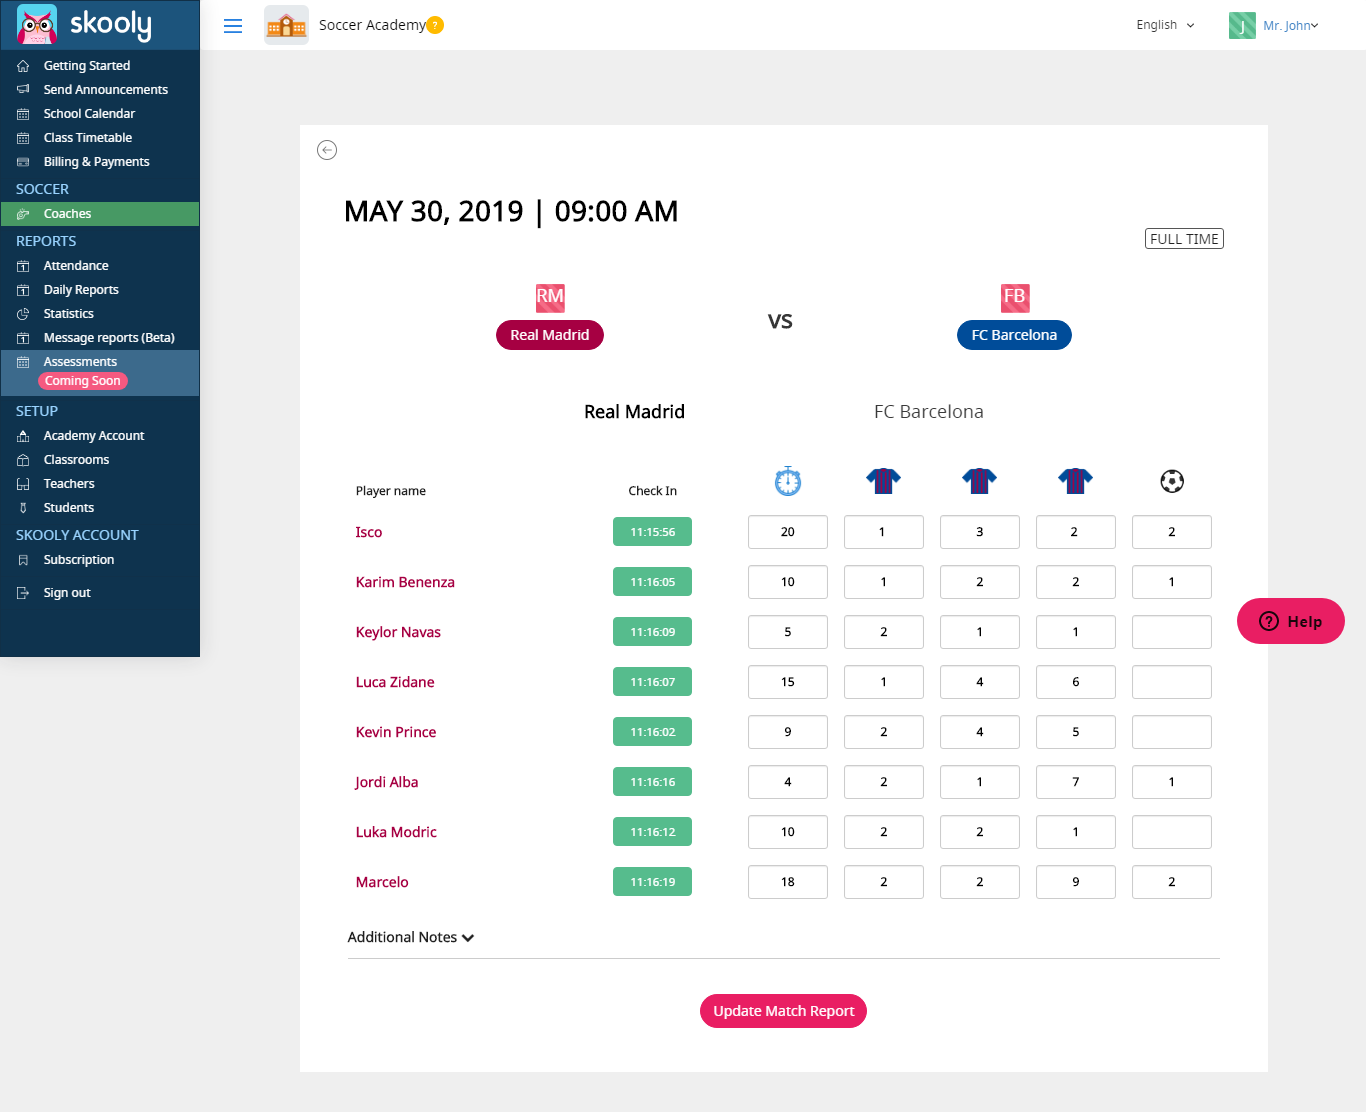Open player Luka Modric
This screenshot has width=1366, height=1112.
pyautogui.click(x=396, y=832)
